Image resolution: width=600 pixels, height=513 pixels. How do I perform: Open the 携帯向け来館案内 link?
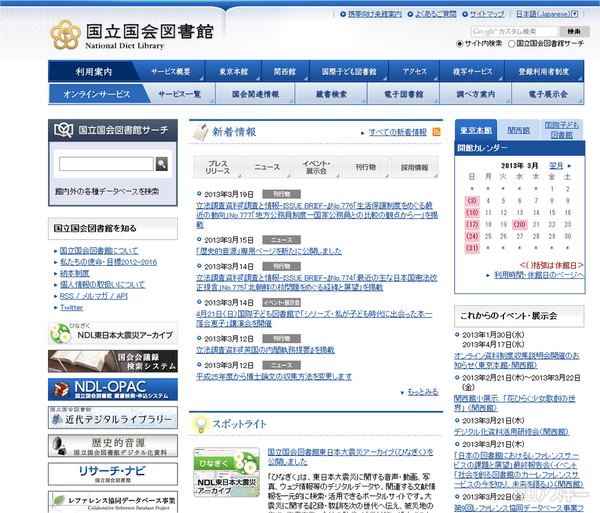pos(375,14)
